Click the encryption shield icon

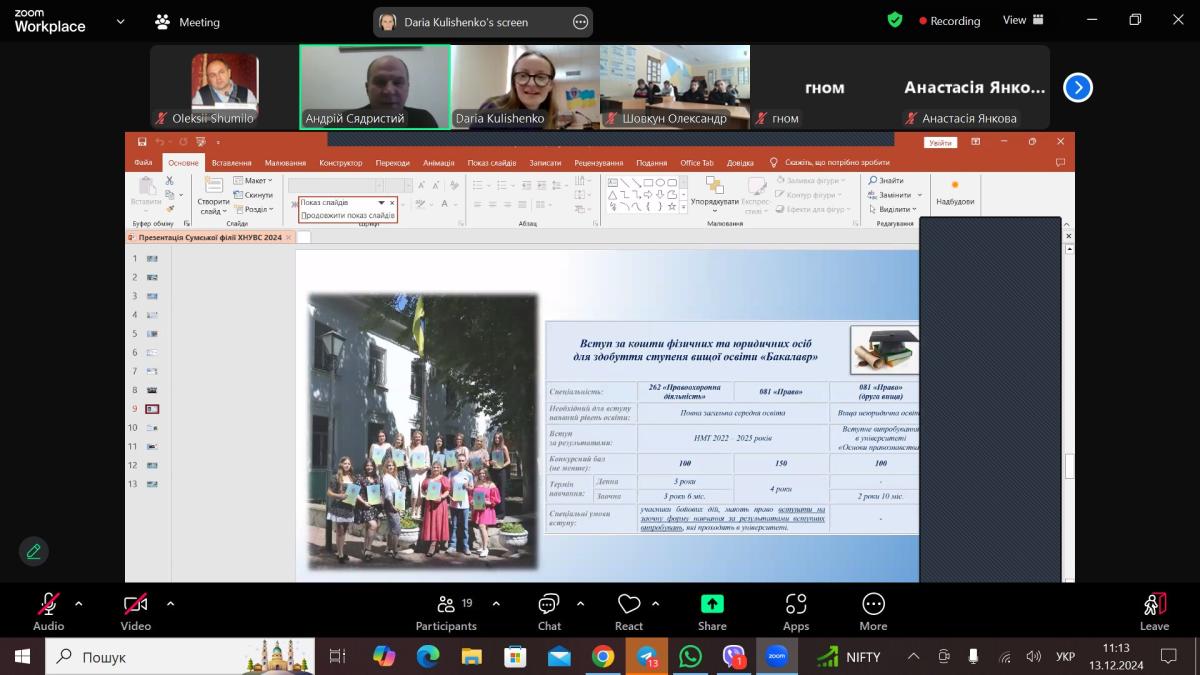pyautogui.click(x=894, y=20)
